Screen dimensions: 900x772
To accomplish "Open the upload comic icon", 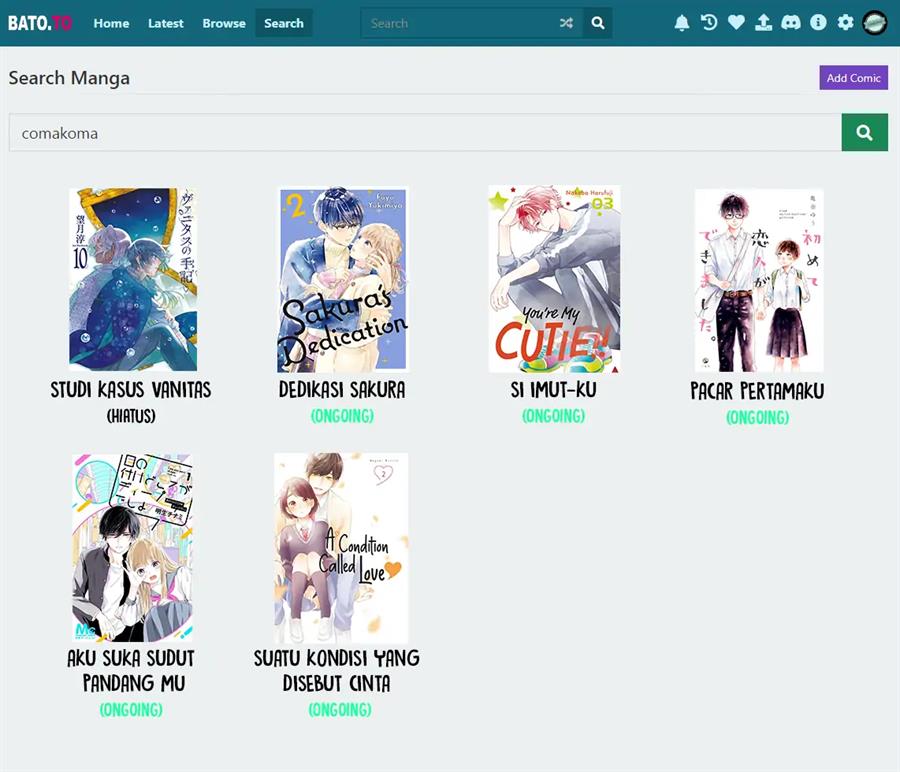I will 763,22.
